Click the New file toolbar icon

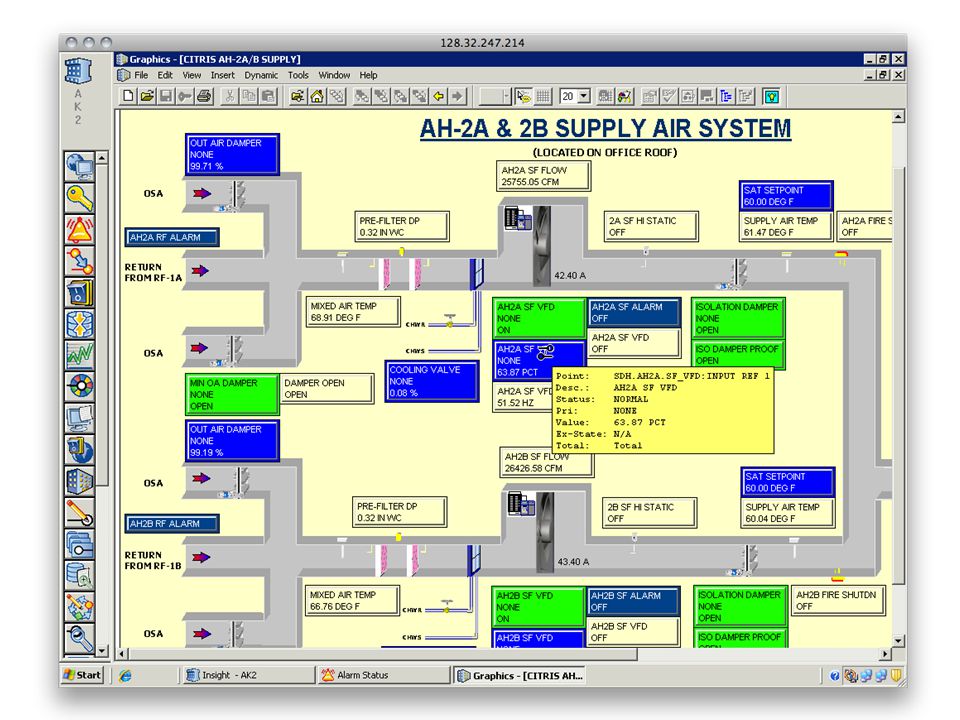coord(128,96)
